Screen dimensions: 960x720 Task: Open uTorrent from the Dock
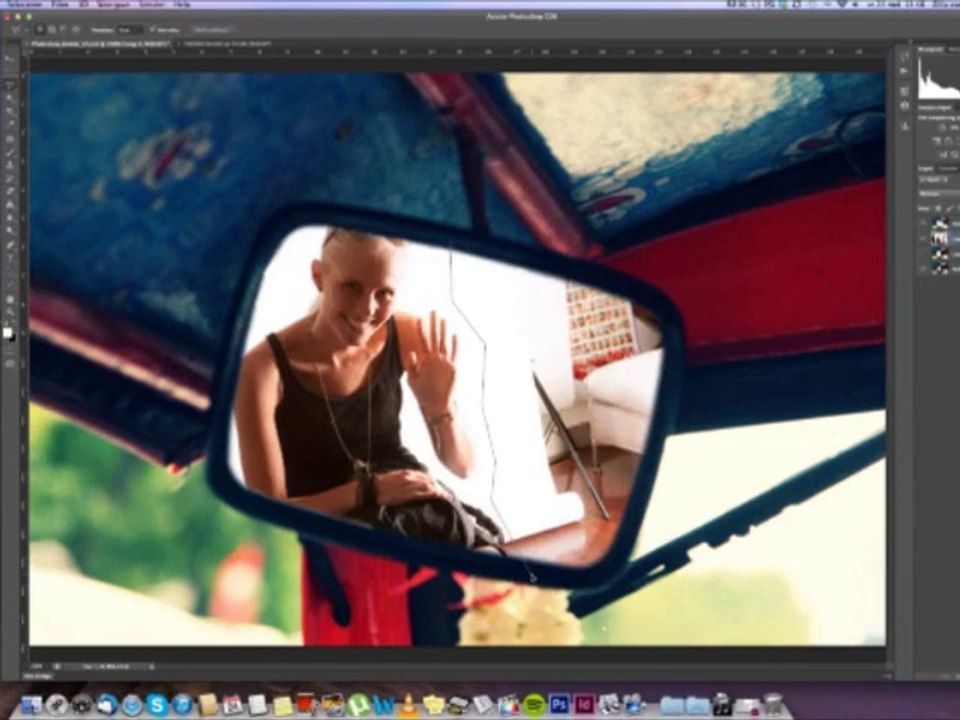click(359, 705)
